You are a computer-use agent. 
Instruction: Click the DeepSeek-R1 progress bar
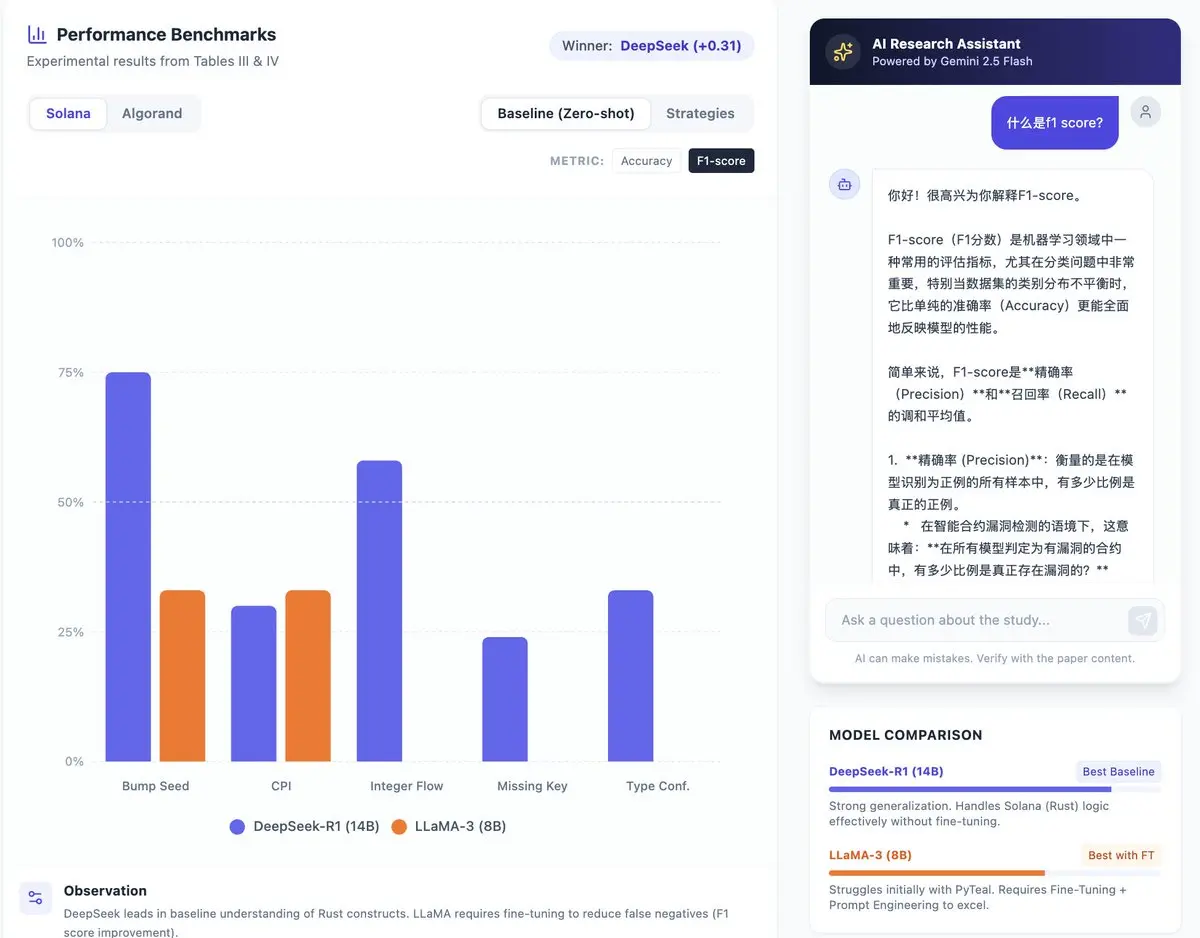tap(995, 789)
